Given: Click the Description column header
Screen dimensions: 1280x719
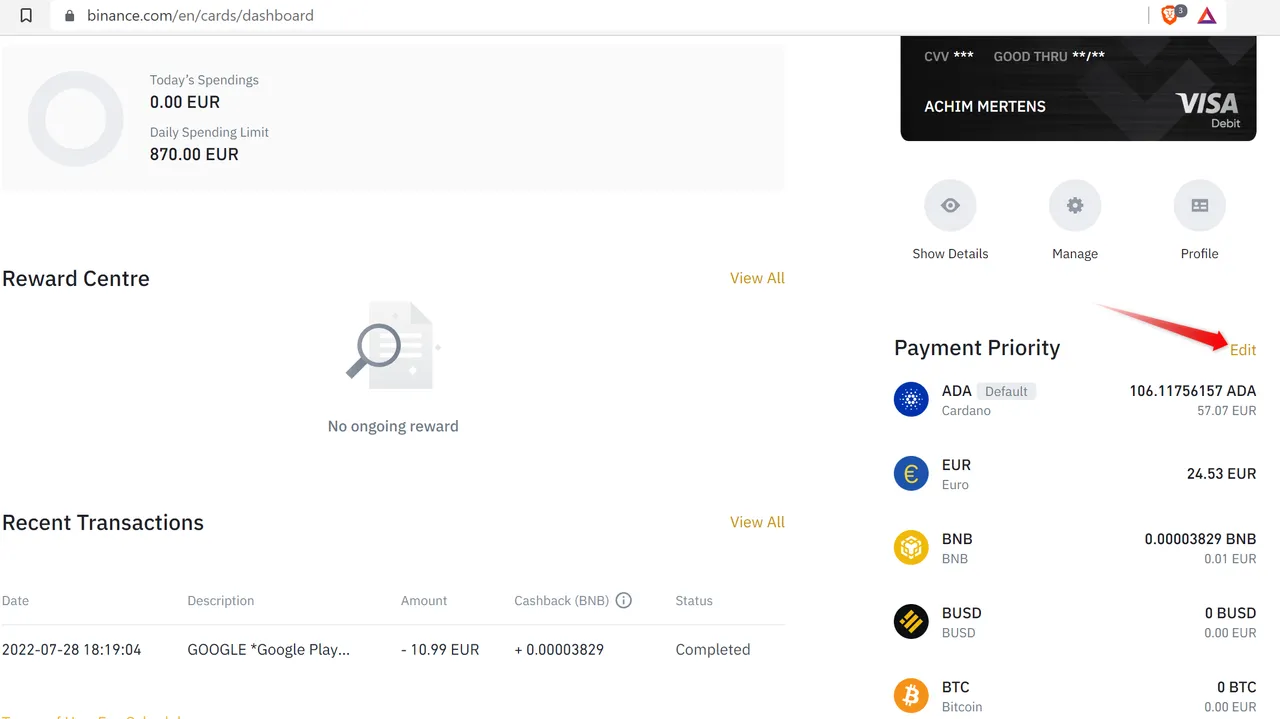Looking at the screenshot, I should 221,601.
